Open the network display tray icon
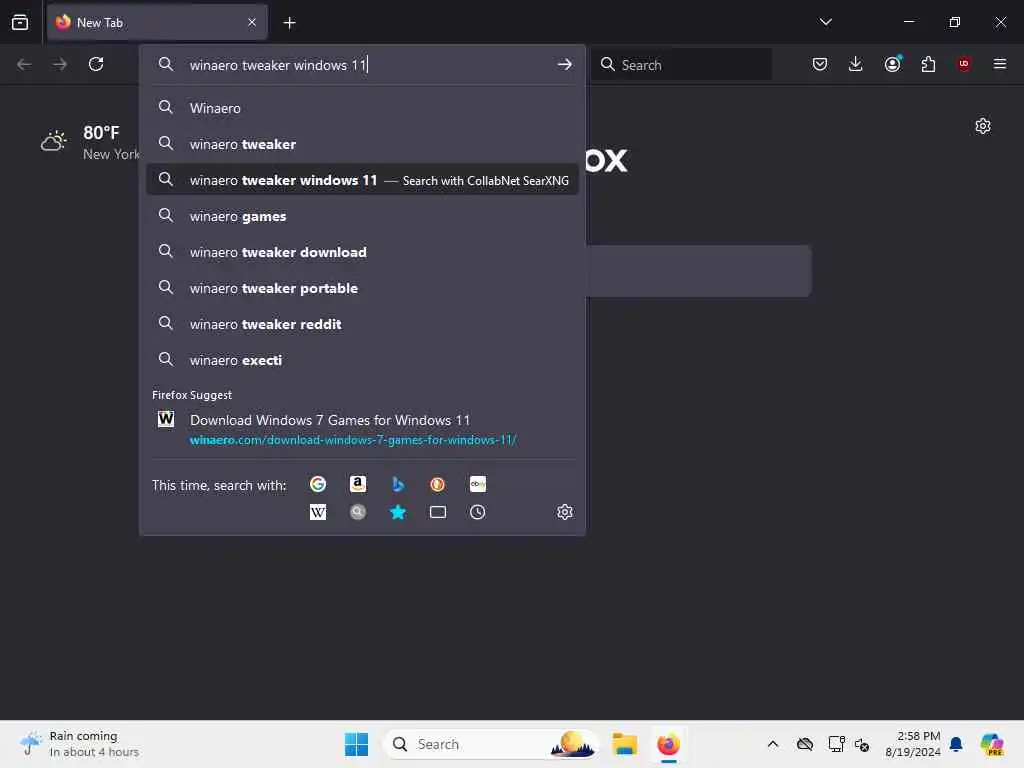This screenshot has width=1024, height=768. tap(836, 744)
